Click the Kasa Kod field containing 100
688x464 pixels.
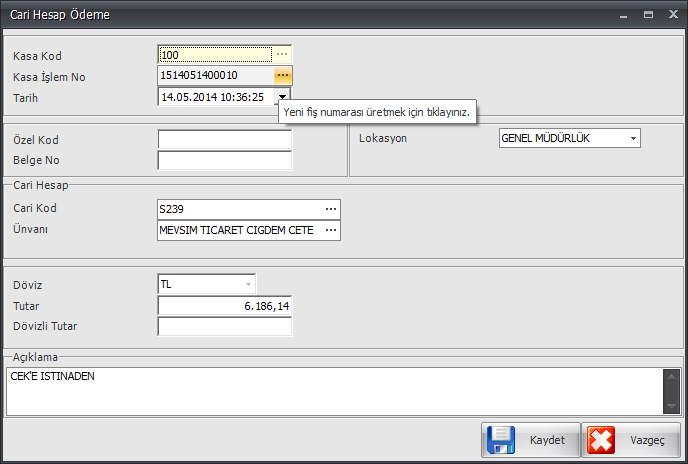coord(215,55)
